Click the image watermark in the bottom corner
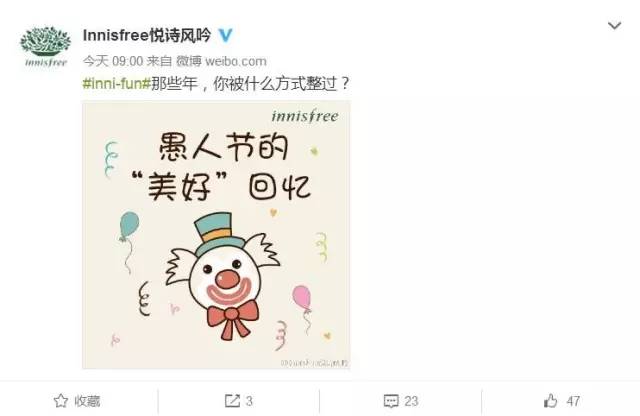The image size is (640, 416). (314, 363)
